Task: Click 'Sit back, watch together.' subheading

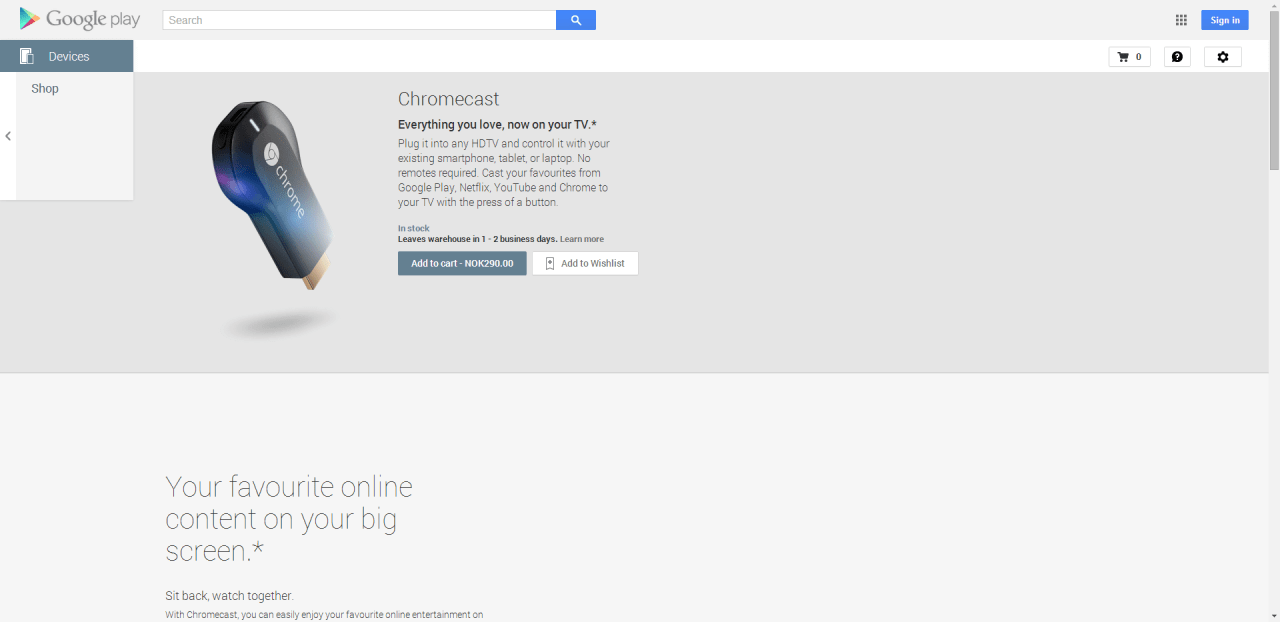Action: [229, 595]
